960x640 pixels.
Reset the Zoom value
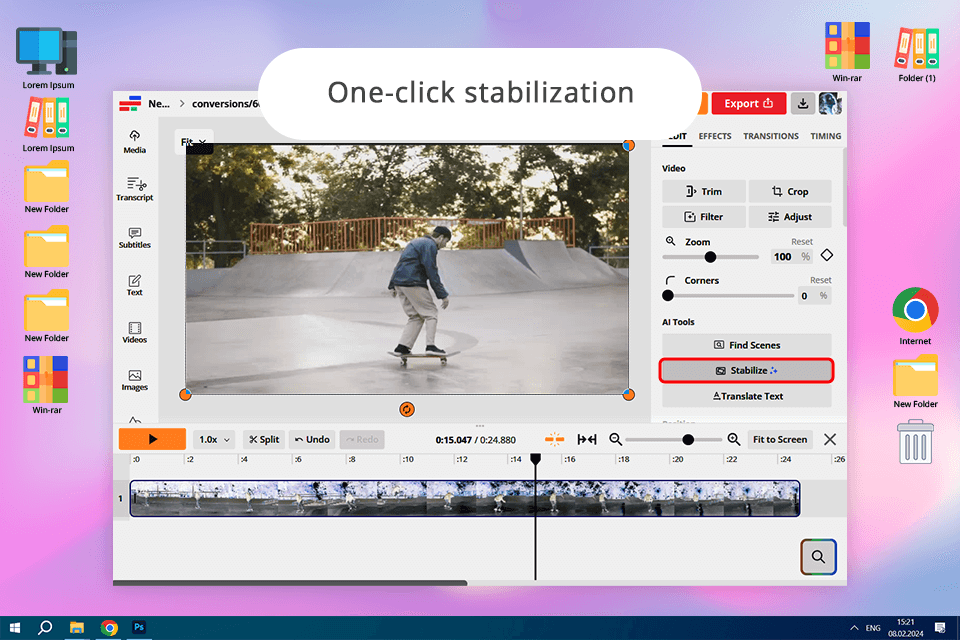[x=801, y=242]
